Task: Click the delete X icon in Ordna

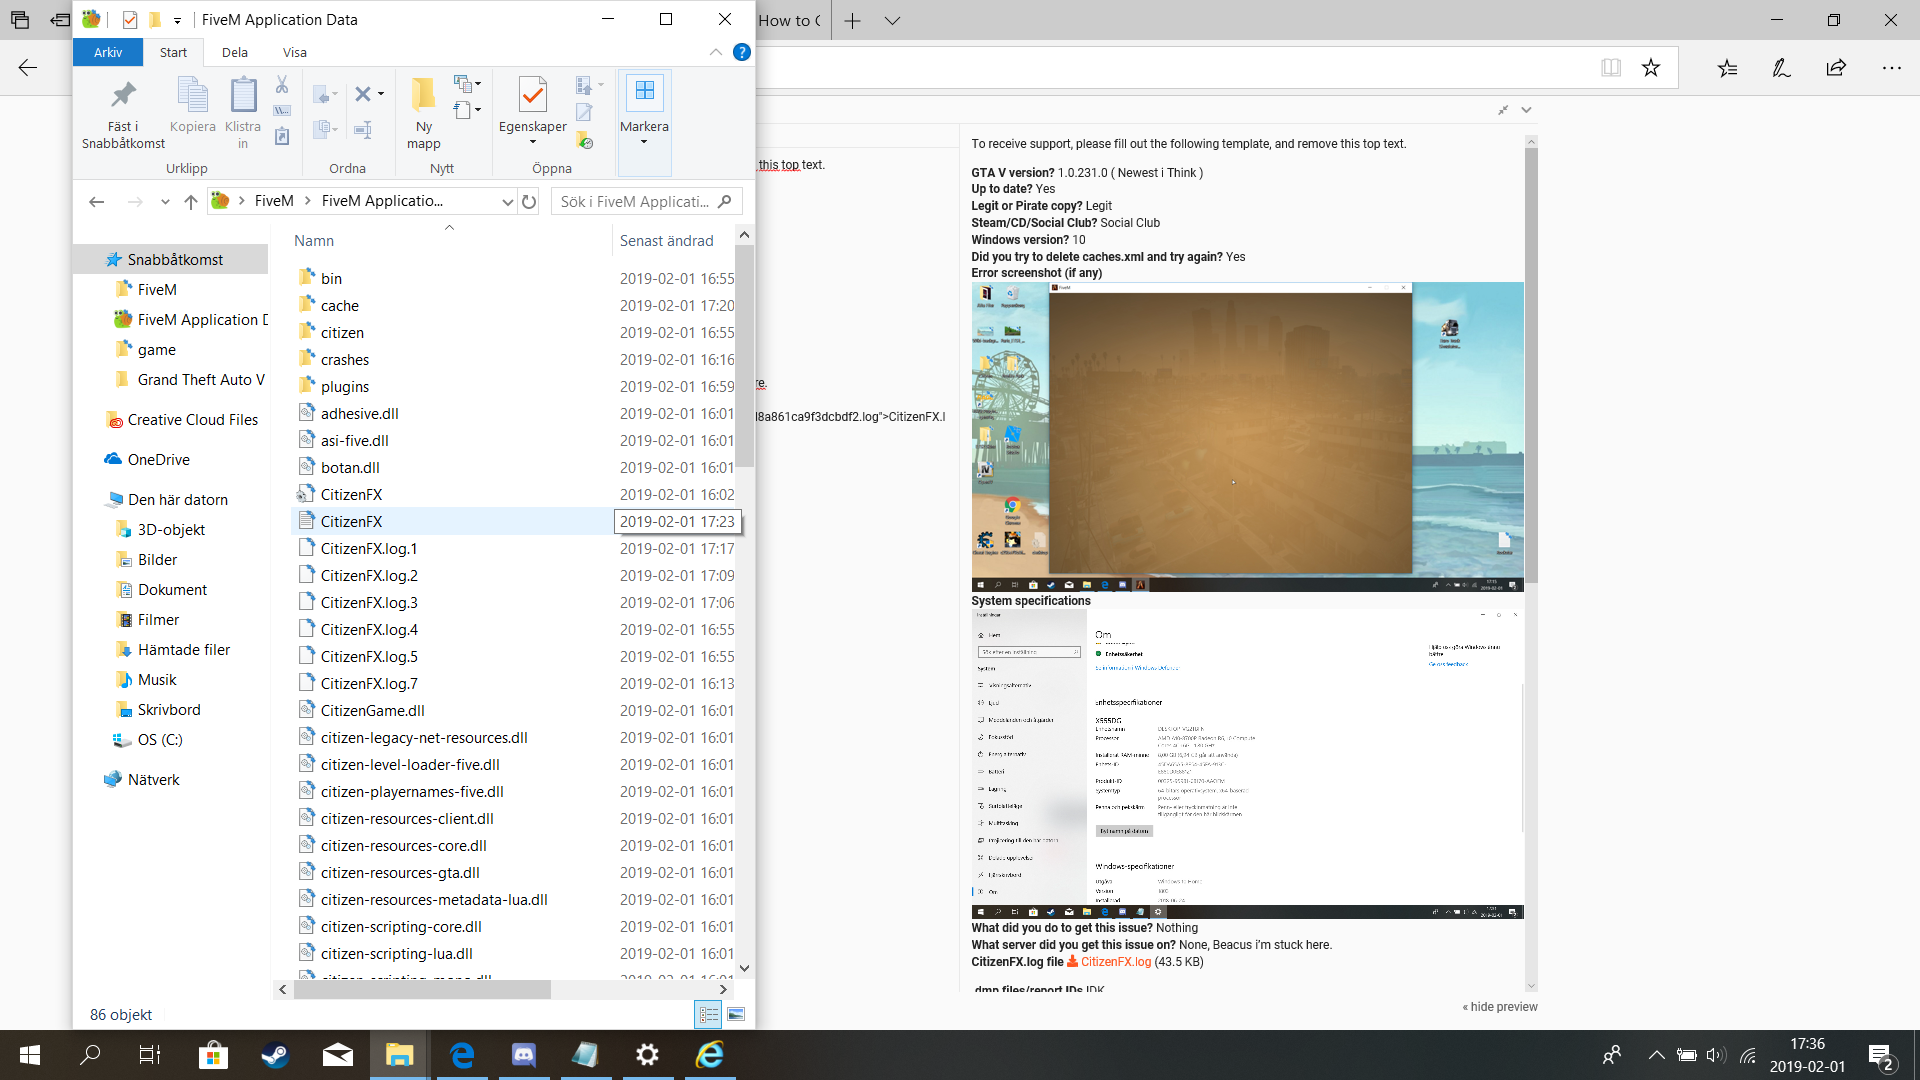Action: [362, 94]
